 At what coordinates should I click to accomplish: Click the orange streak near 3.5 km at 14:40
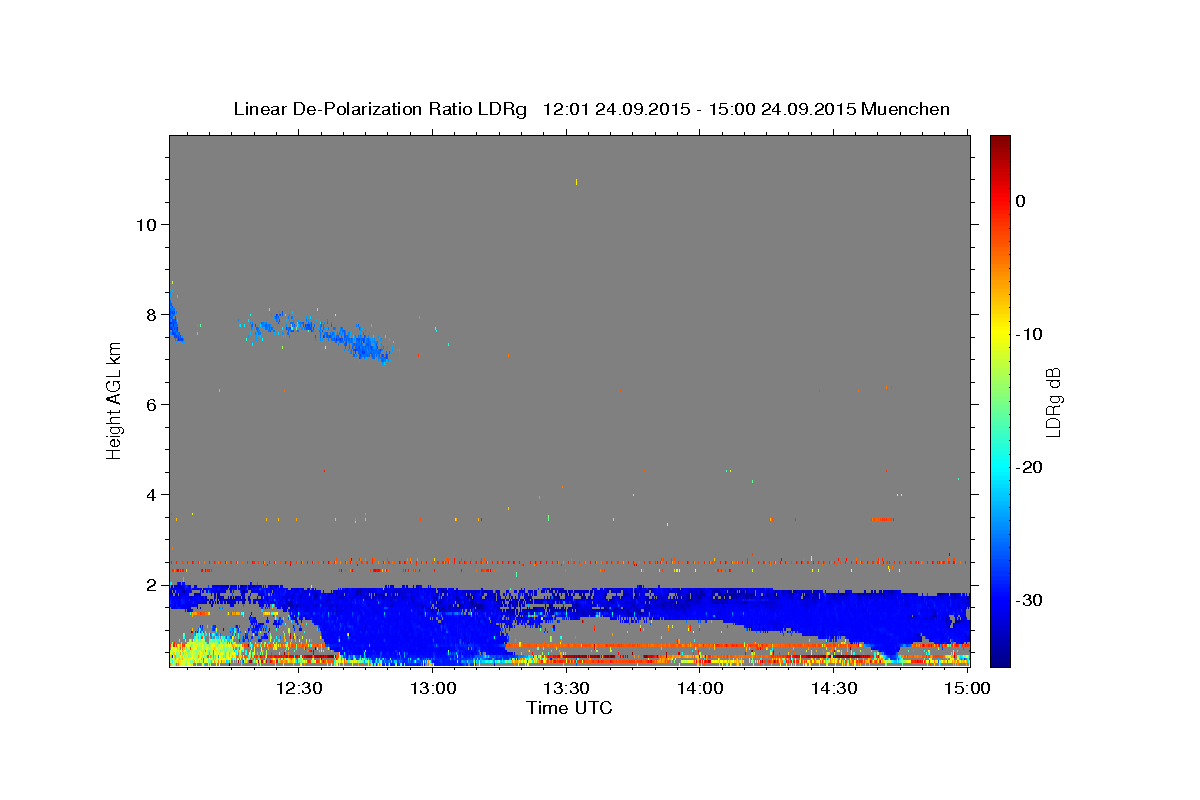[882, 519]
